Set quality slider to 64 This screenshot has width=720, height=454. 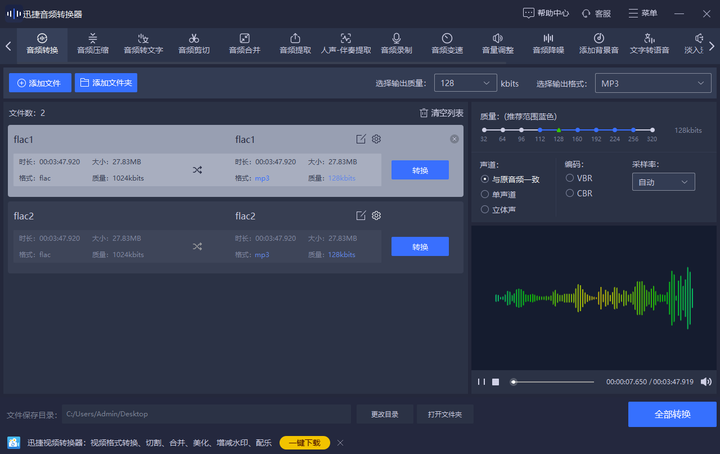pyautogui.click(x=503, y=130)
